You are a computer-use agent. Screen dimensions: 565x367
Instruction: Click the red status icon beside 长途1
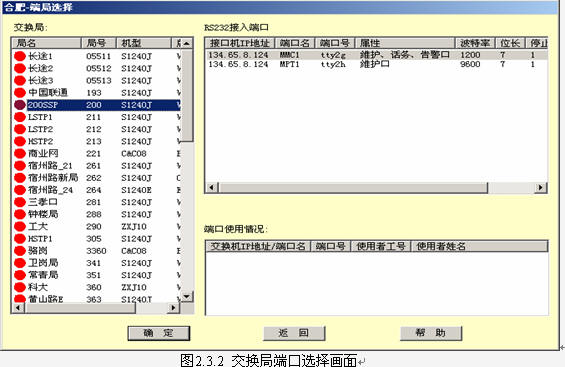20,56
